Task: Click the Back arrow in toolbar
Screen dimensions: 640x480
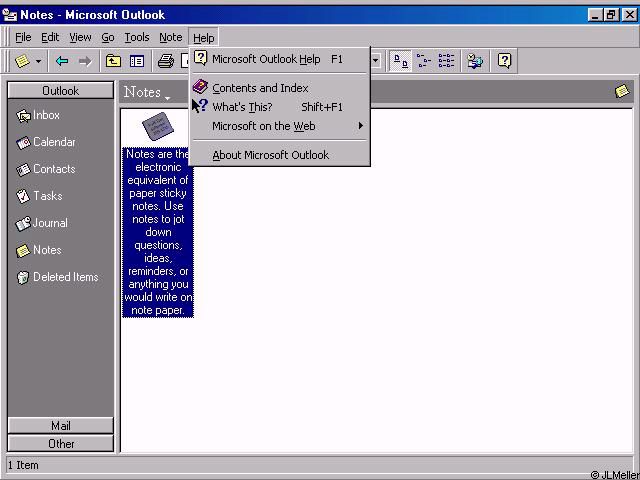Action: pos(62,61)
